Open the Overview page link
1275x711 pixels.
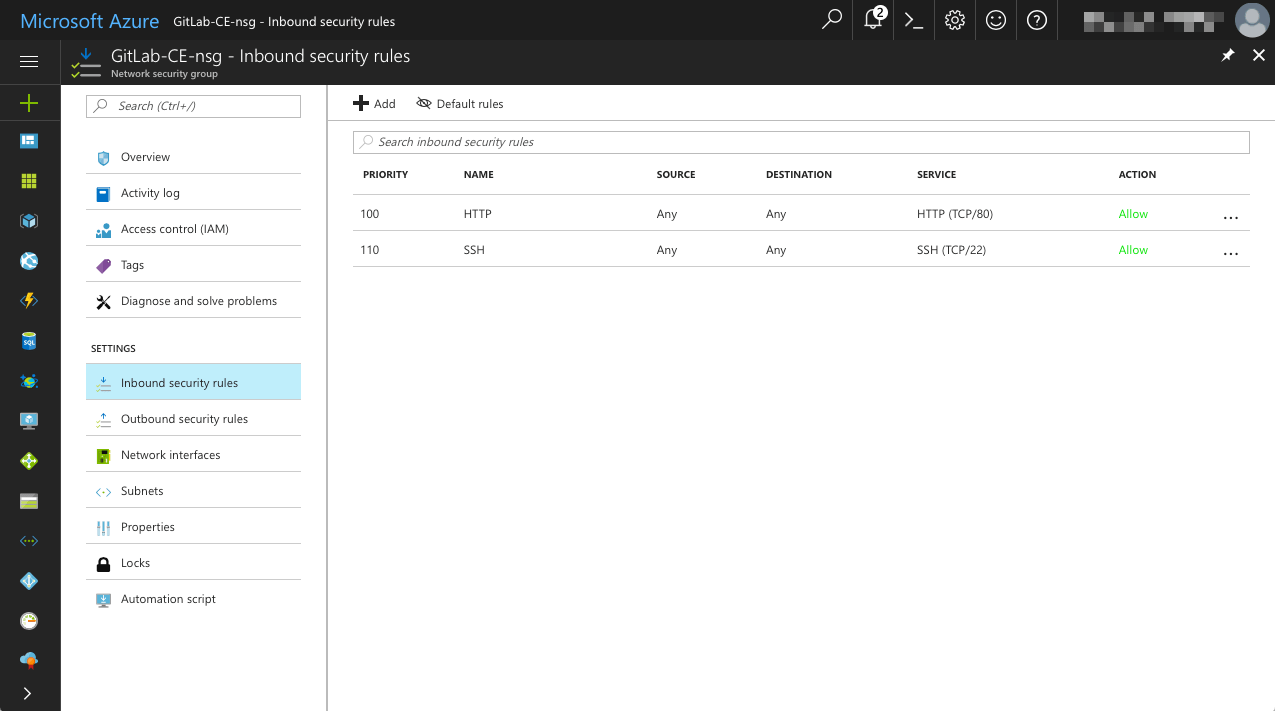tap(146, 156)
